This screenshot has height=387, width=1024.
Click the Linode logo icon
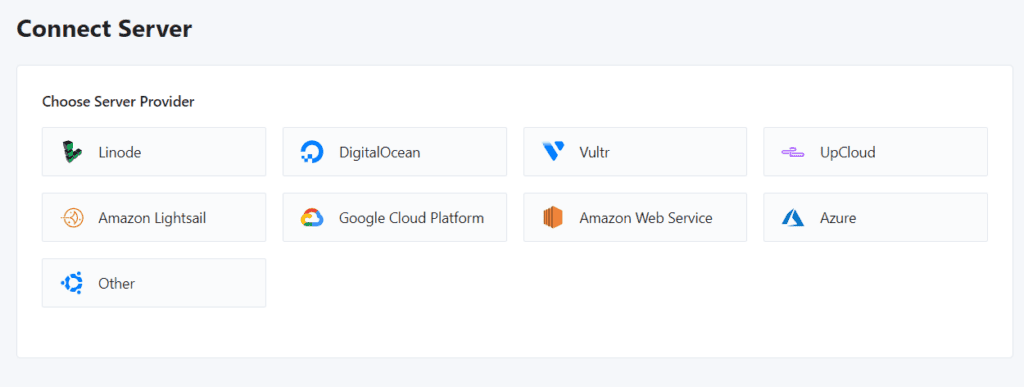pos(72,152)
